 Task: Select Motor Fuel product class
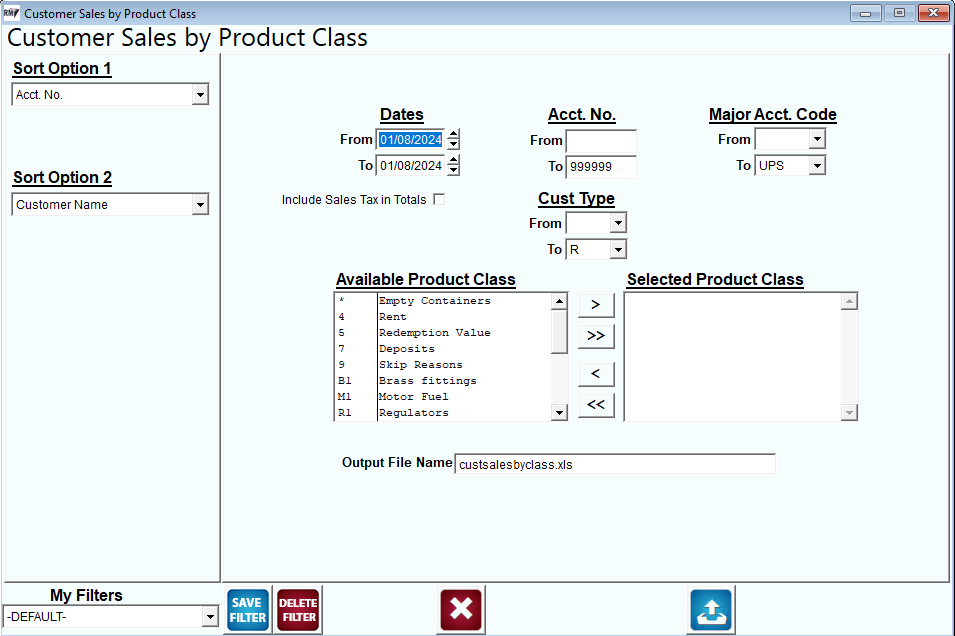pos(443,397)
